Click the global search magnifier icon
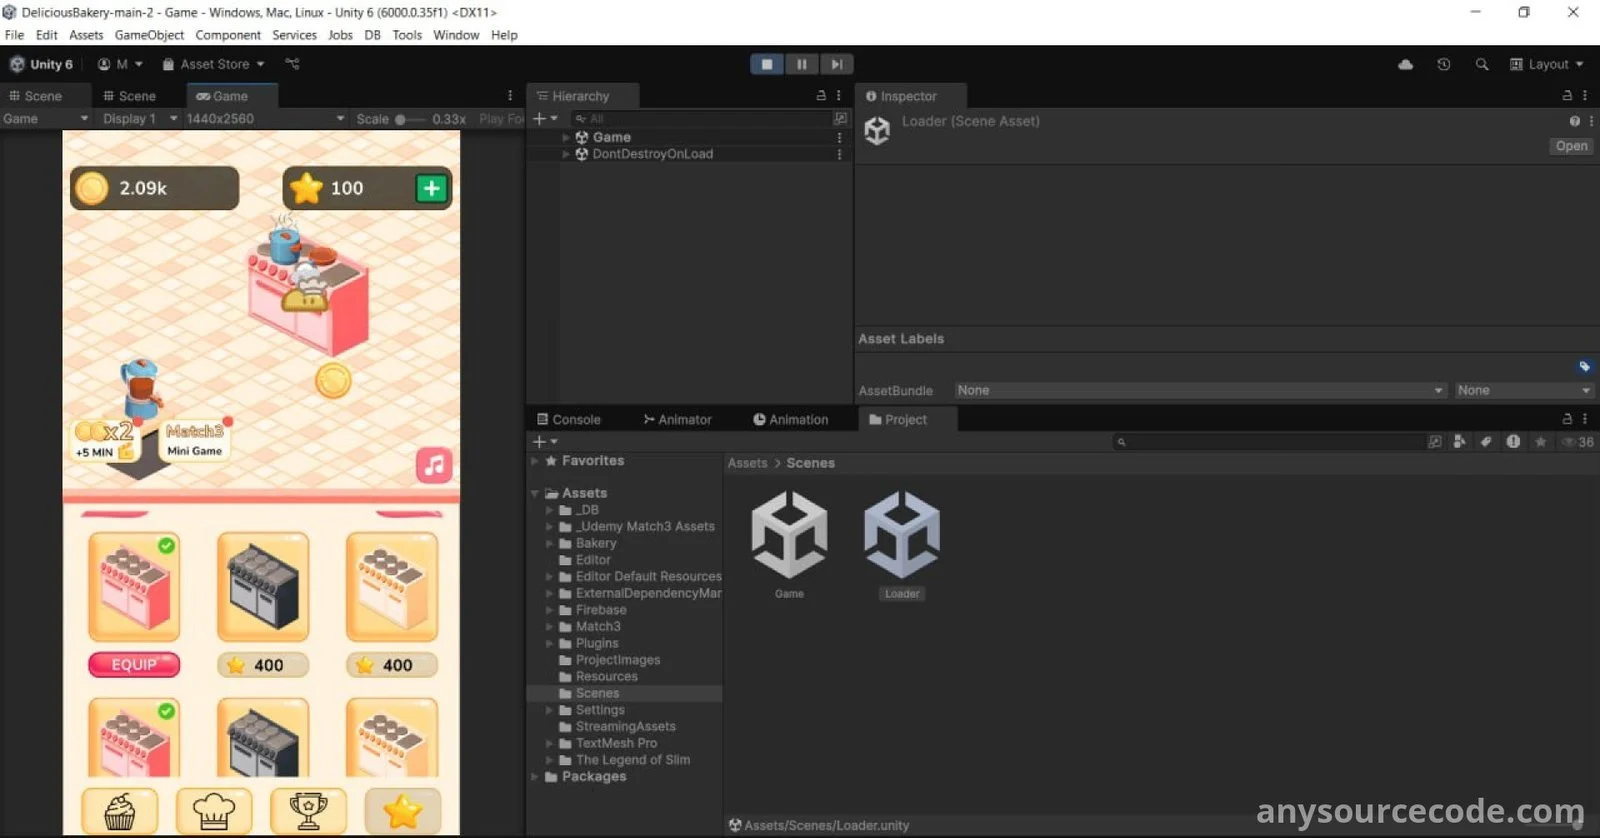This screenshot has width=1600, height=838. click(1482, 64)
